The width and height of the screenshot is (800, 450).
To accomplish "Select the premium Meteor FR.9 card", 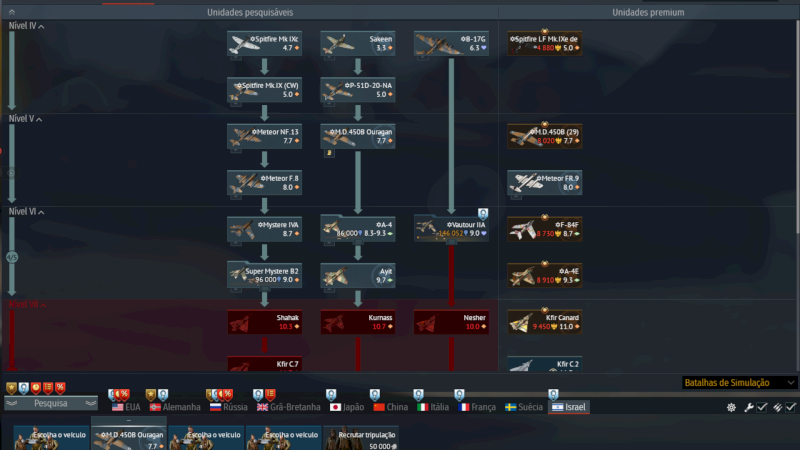I will 544,183.
